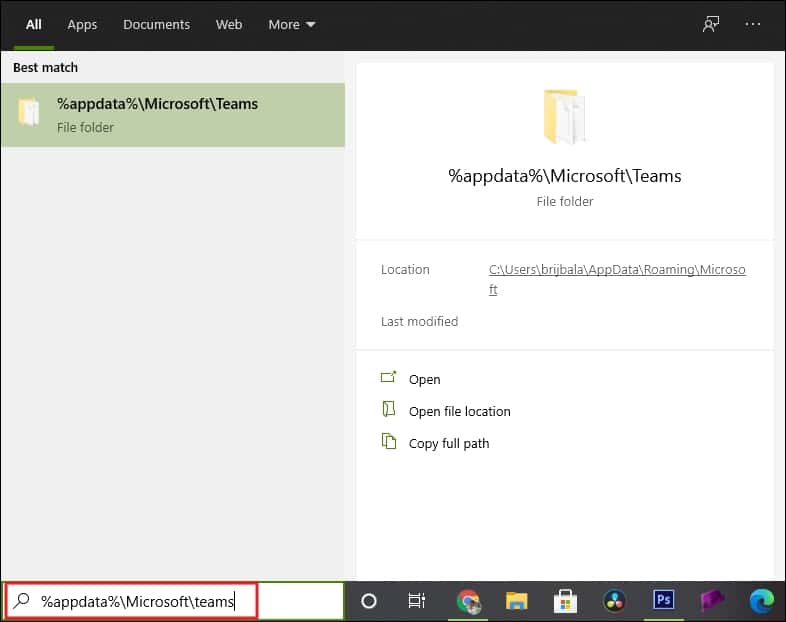Viewport: 786px width, 622px height.
Task: Switch to Photoshop on the taskbar
Action: [x=663, y=601]
